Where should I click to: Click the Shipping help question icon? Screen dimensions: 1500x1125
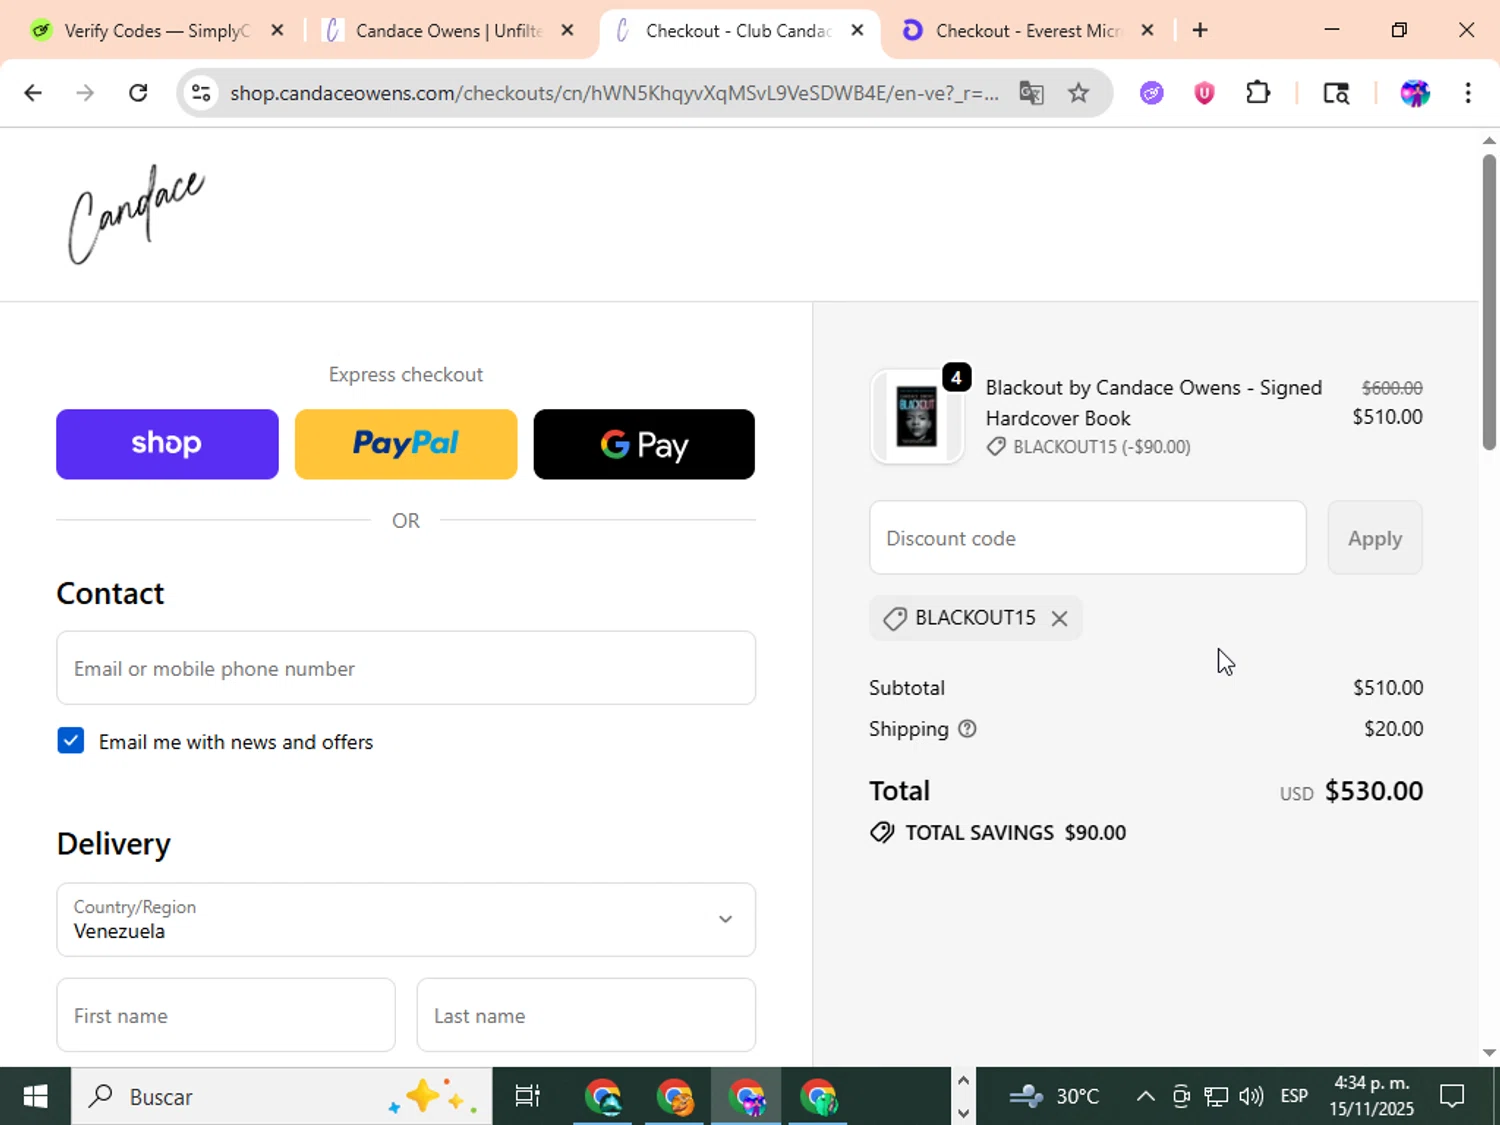point(967,729)
